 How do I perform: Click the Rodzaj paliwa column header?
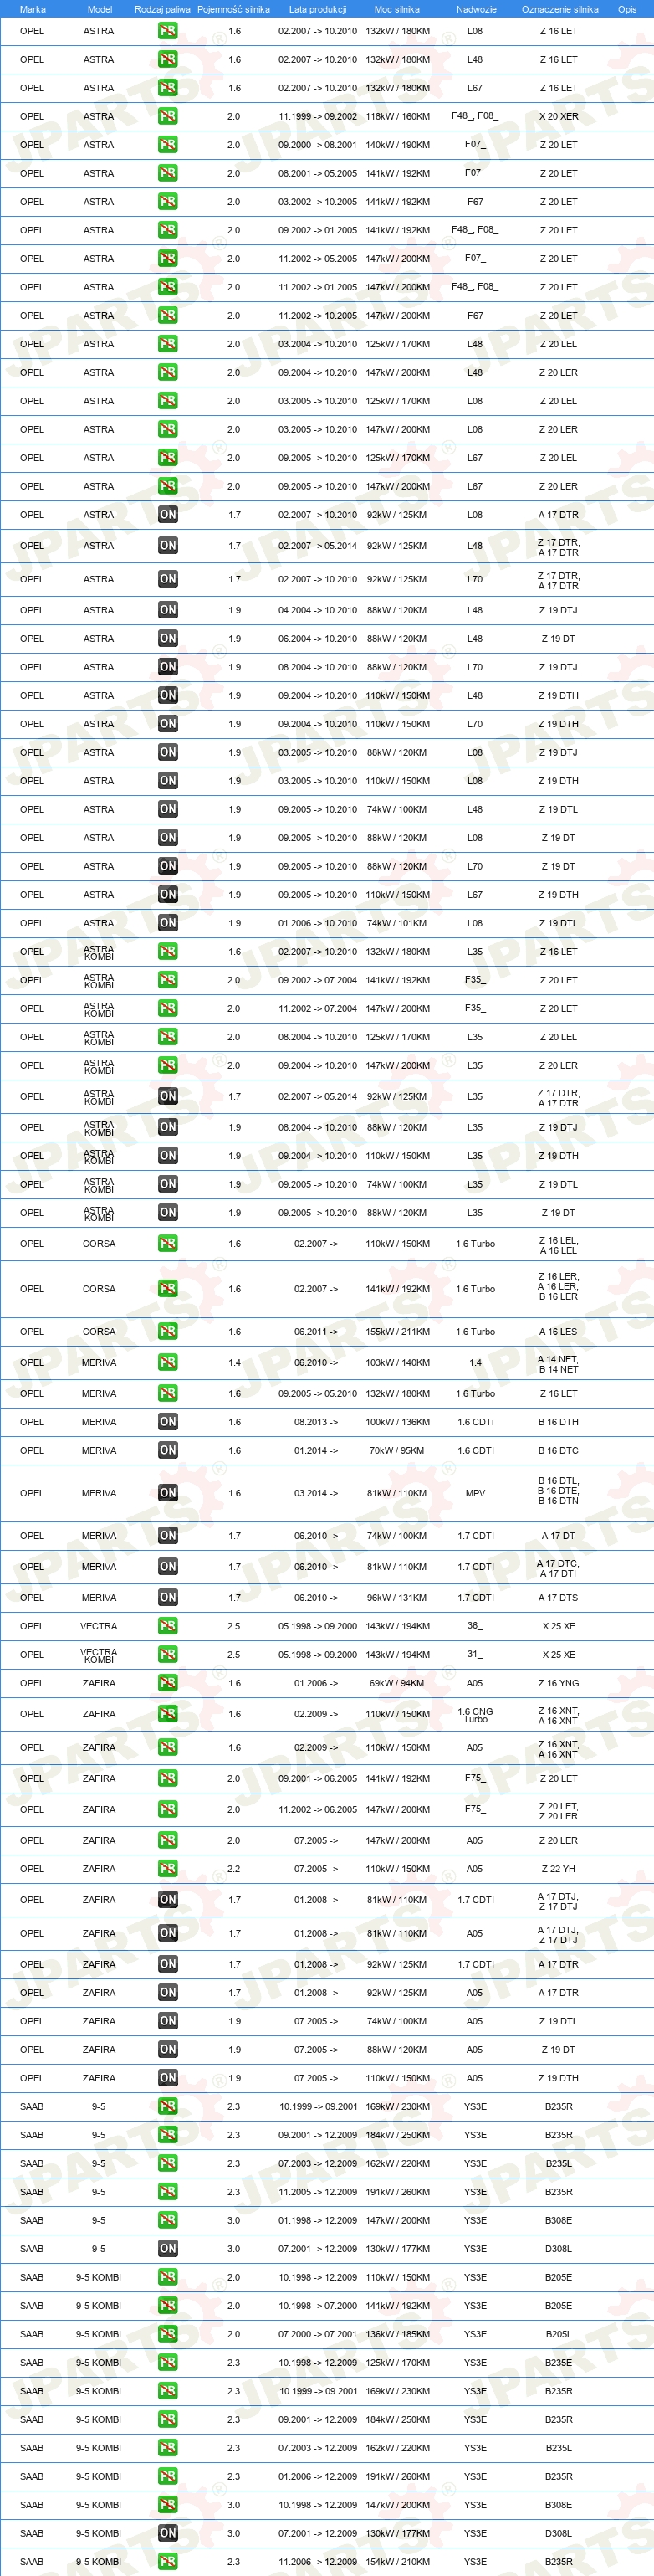tap(162, 9)
